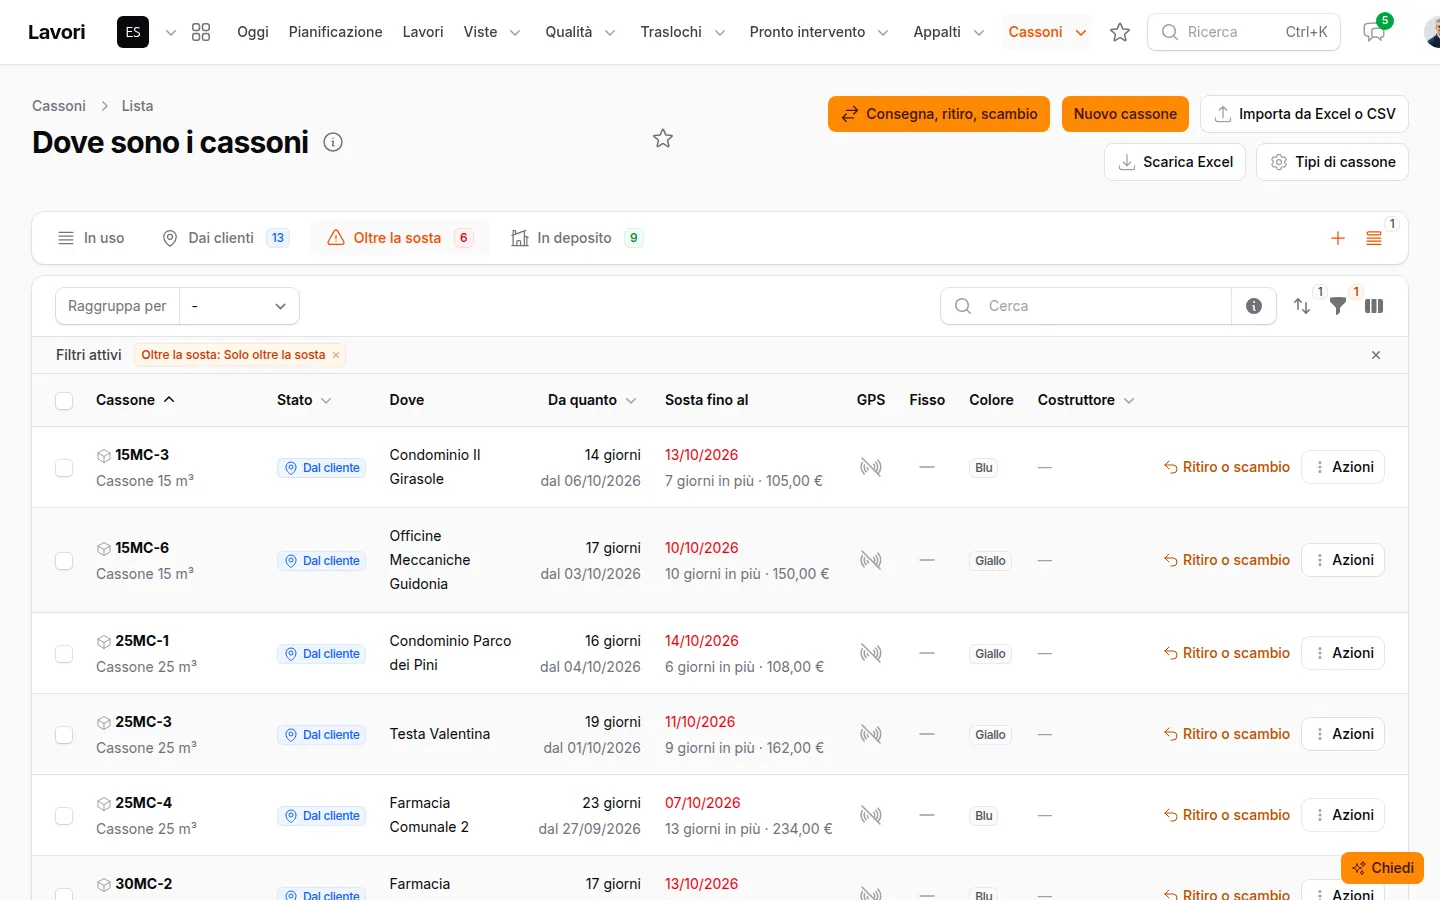Click Ritiro o scambio for 15MC-3
Screen dimensions: 1440x900
point(1227,467)
